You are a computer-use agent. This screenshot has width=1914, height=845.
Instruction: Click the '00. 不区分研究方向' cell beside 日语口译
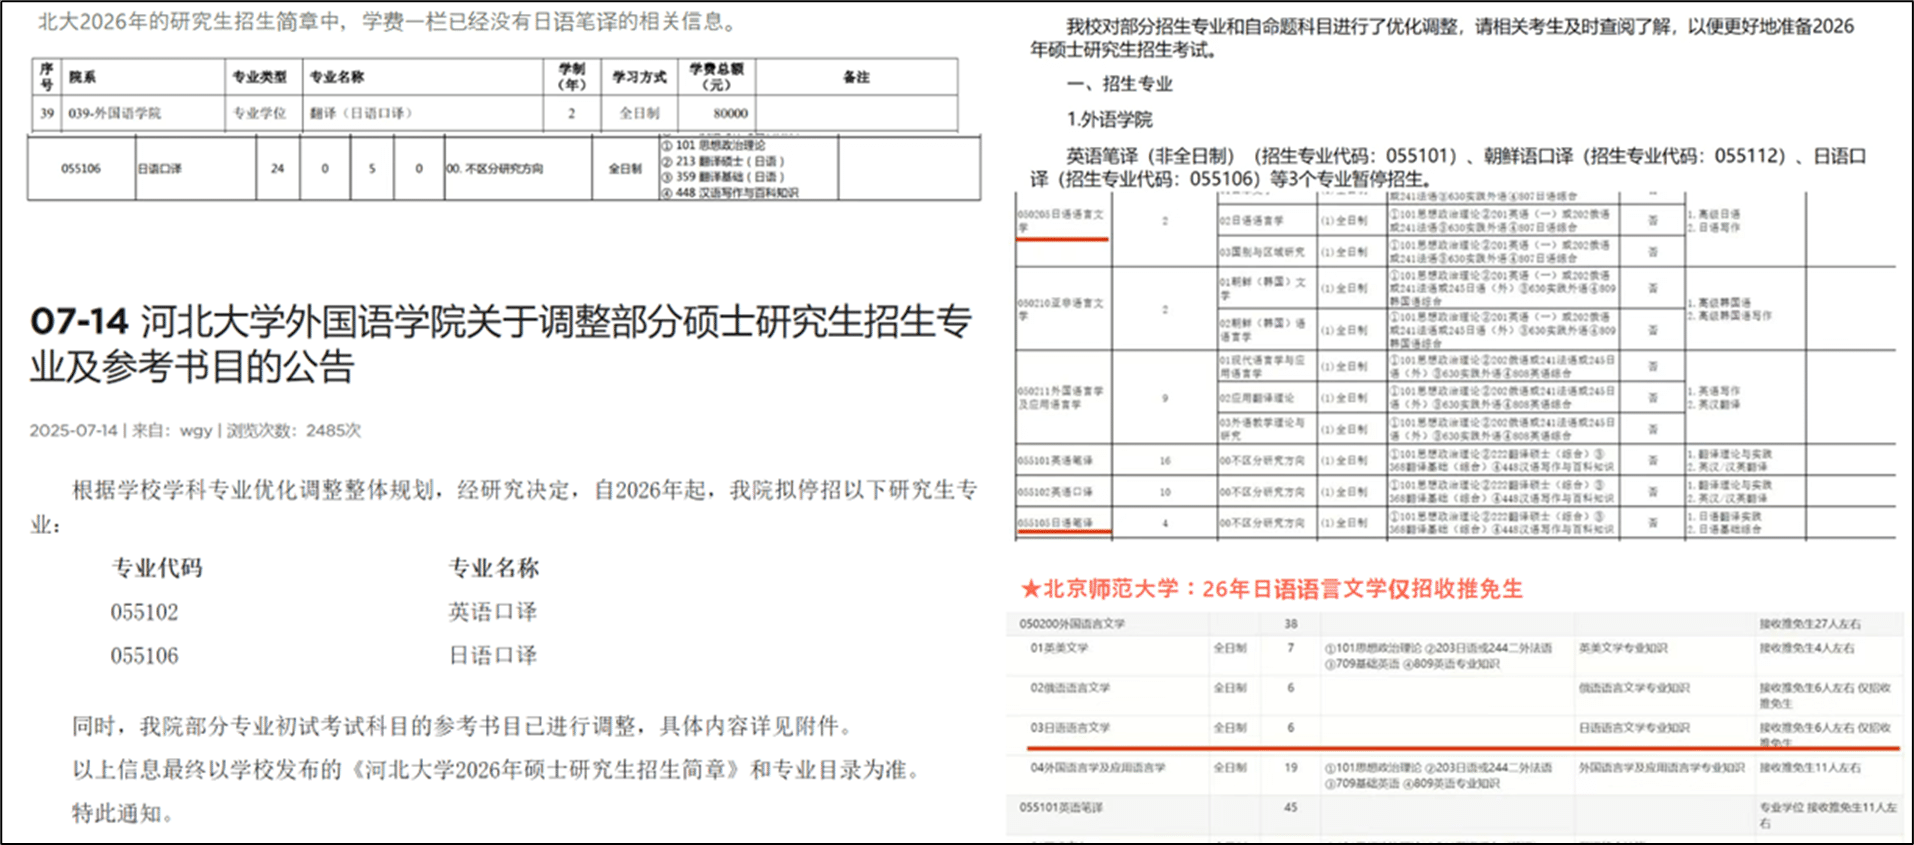pos(495,169)
